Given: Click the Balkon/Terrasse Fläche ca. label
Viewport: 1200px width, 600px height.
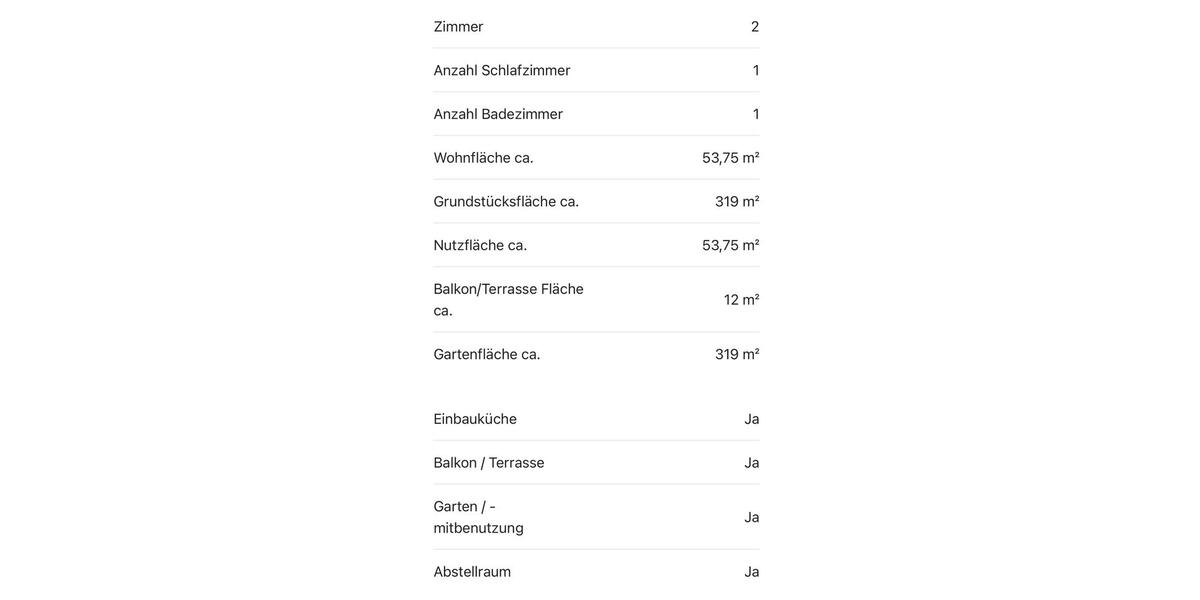Looking at the screenshot, I should tap(508, 299).
